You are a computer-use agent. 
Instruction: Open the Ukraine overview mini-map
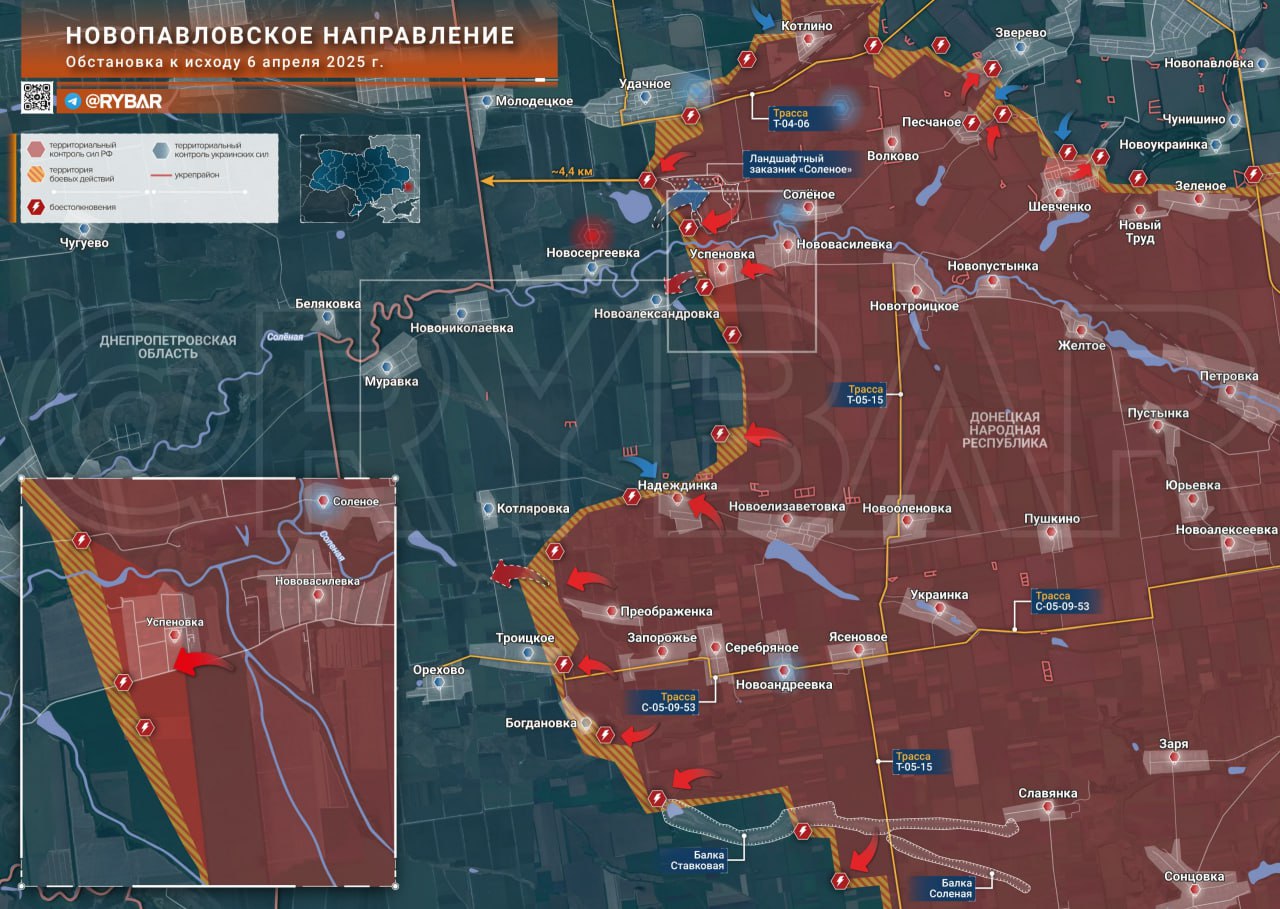[360, 177]
